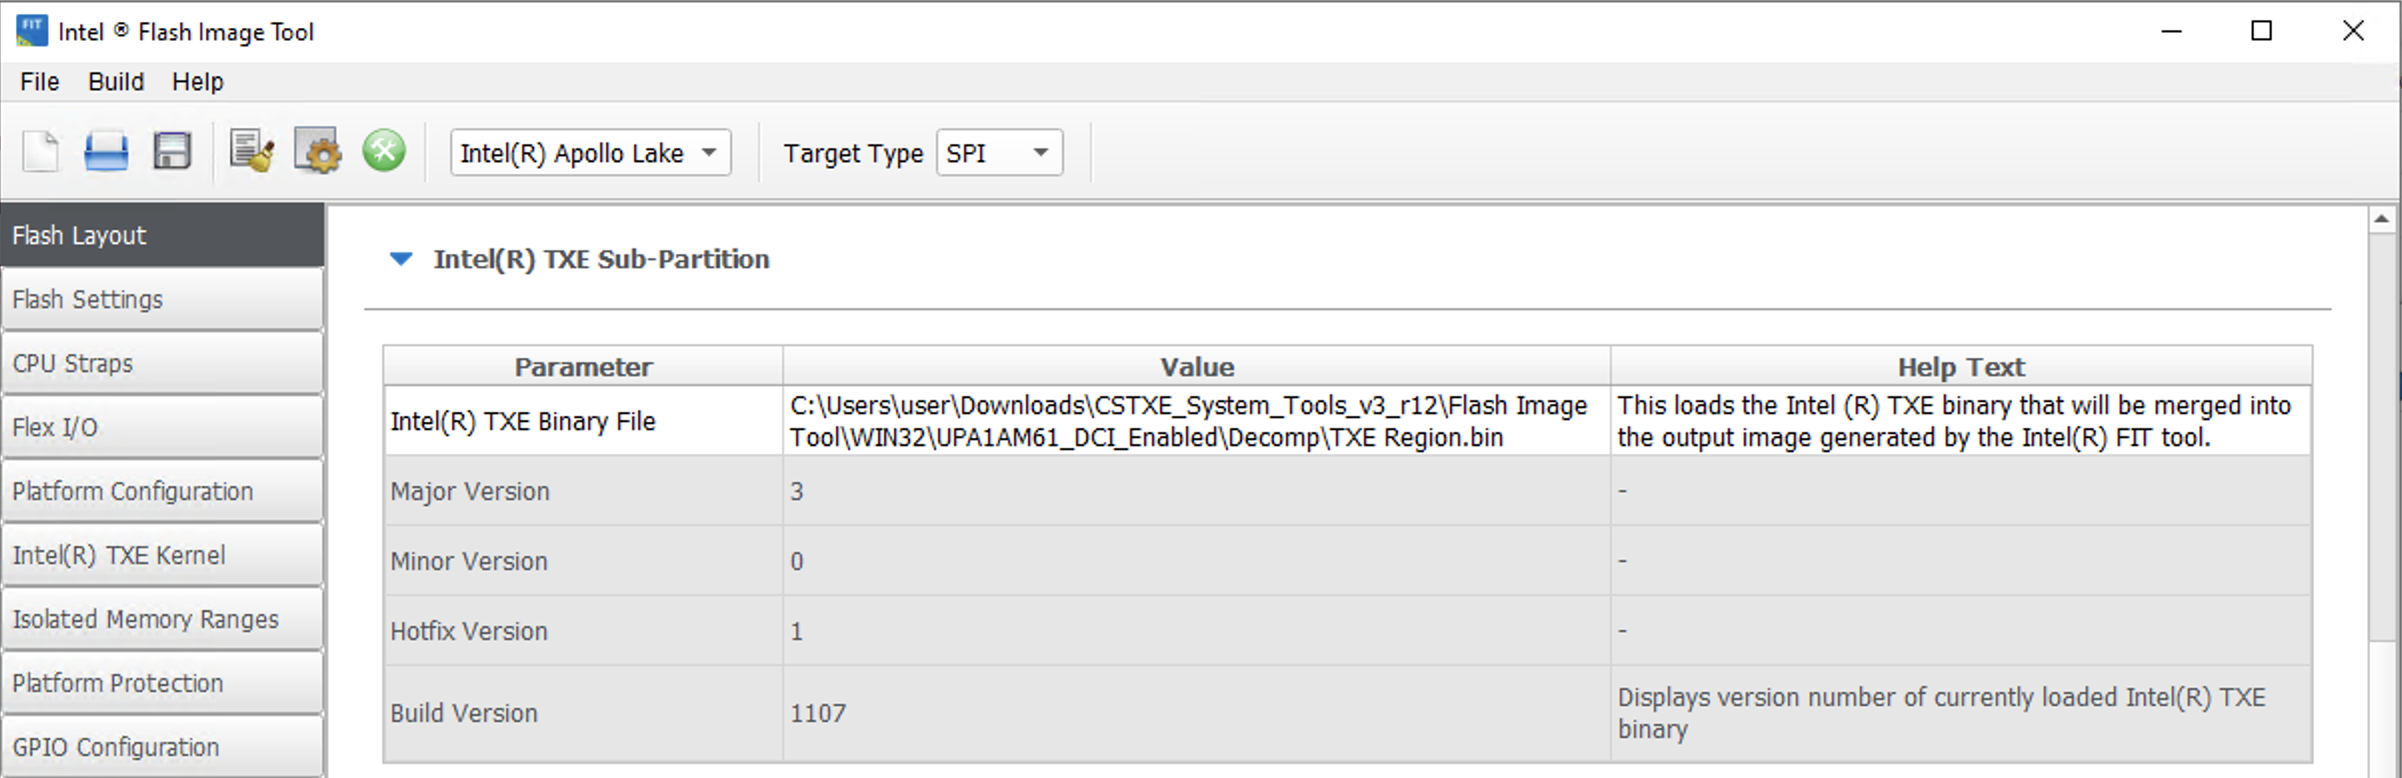Click the scrollbar up arrow
2402x778 pixels.
coord(2382,218)
